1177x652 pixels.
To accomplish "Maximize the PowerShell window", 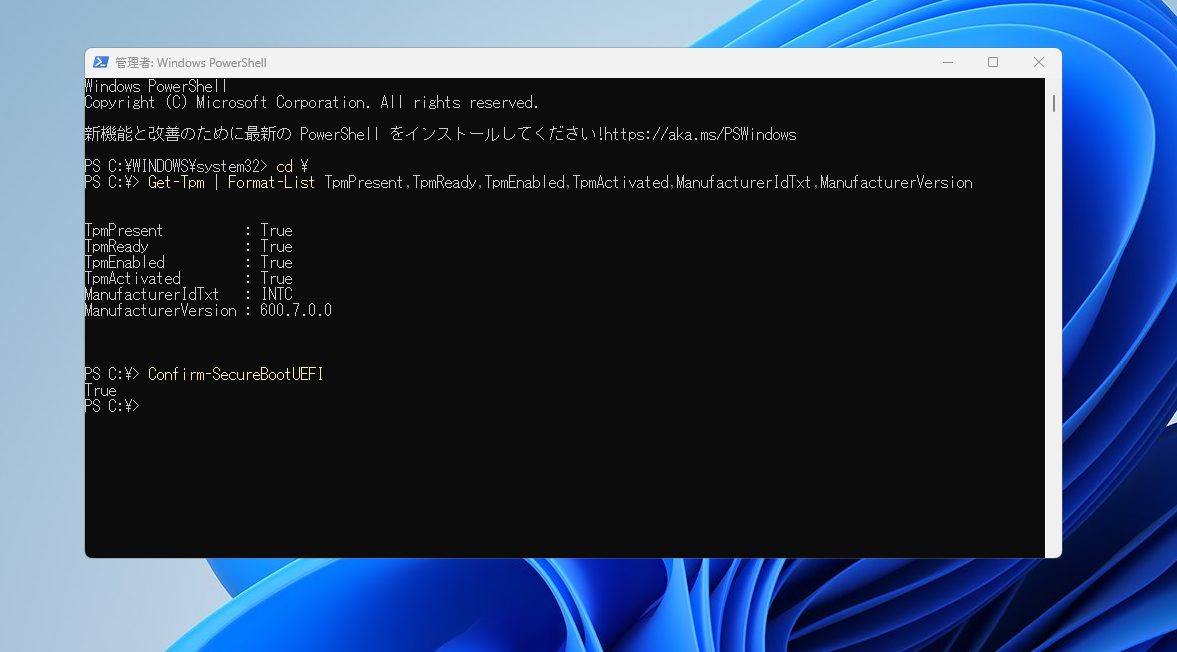I will (993, 62).
